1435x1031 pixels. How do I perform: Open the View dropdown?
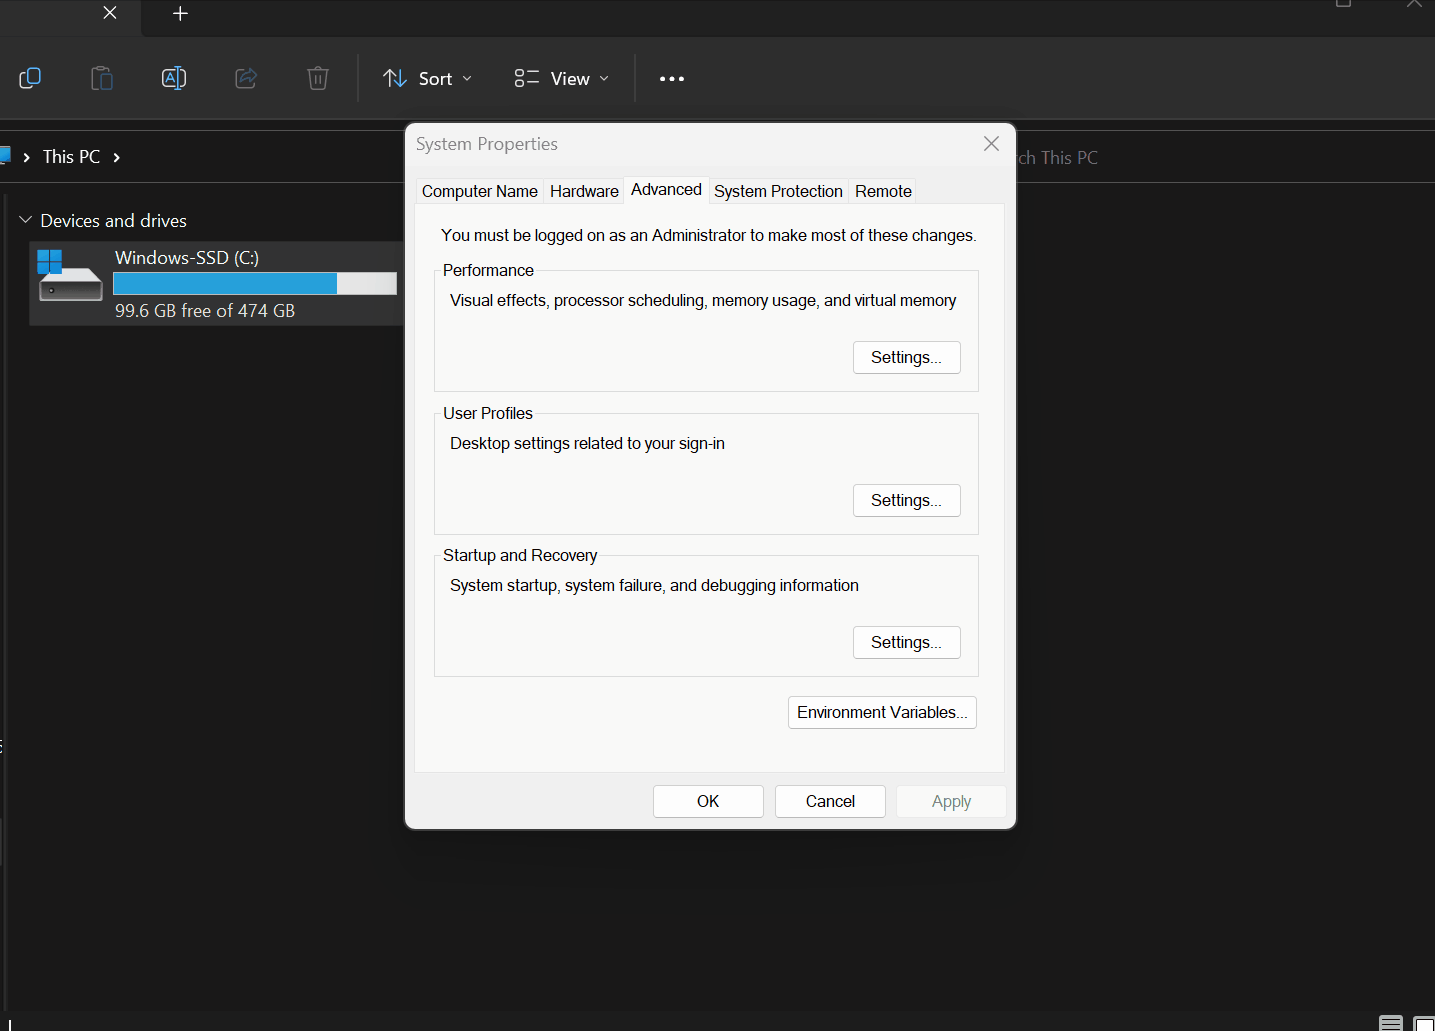coord(562,79)
